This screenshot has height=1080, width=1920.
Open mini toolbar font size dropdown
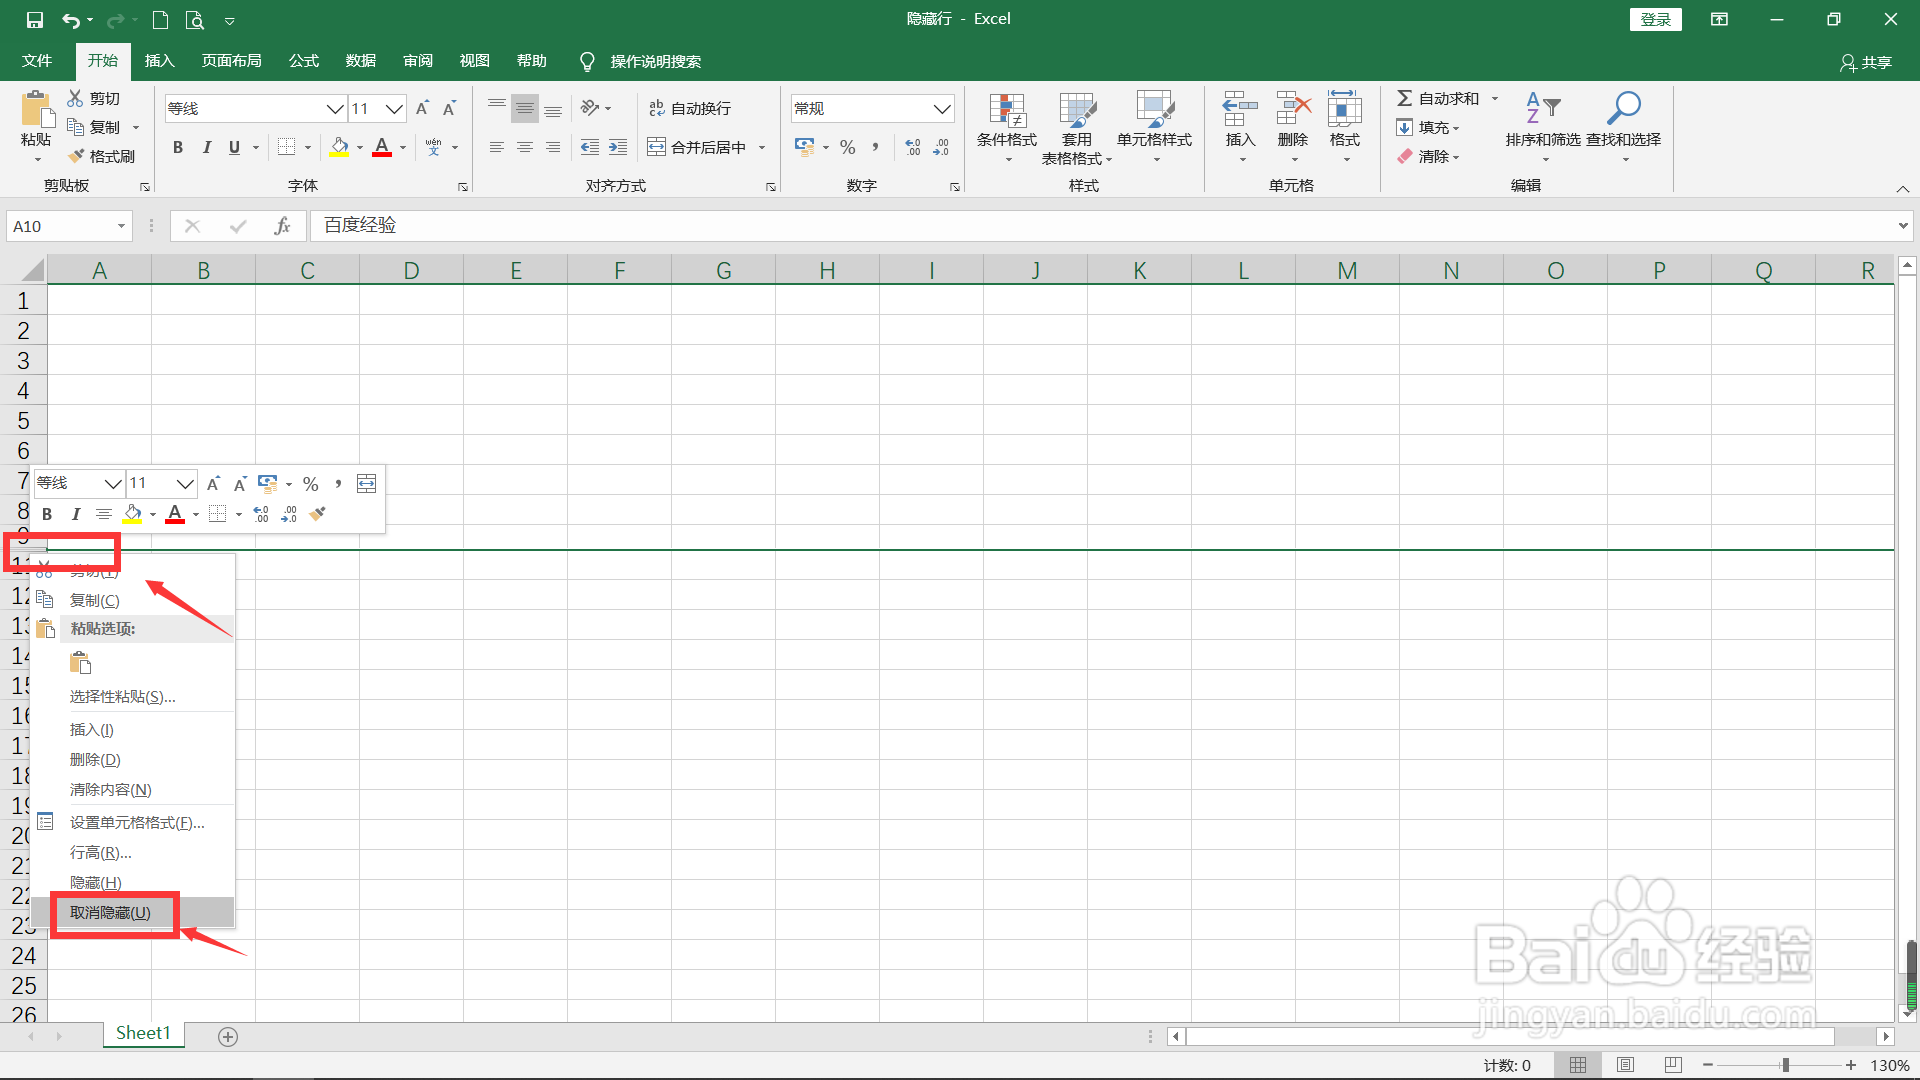click(x=185, y=484)
